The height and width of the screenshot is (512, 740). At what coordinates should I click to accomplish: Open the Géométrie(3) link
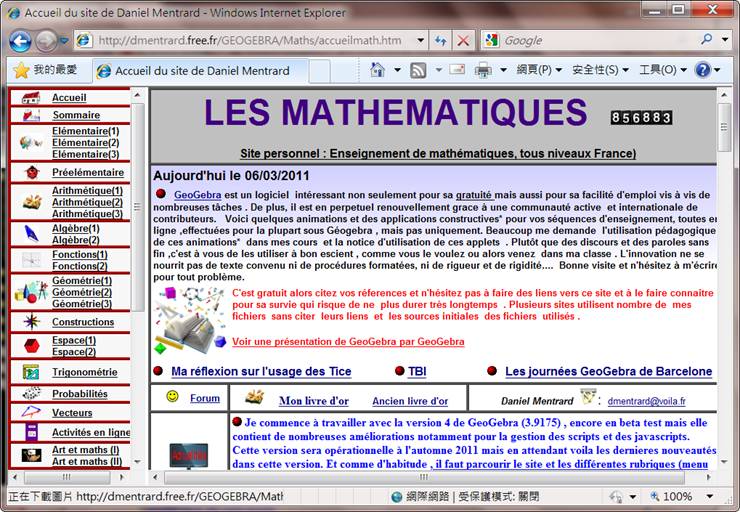pos(82,304)
